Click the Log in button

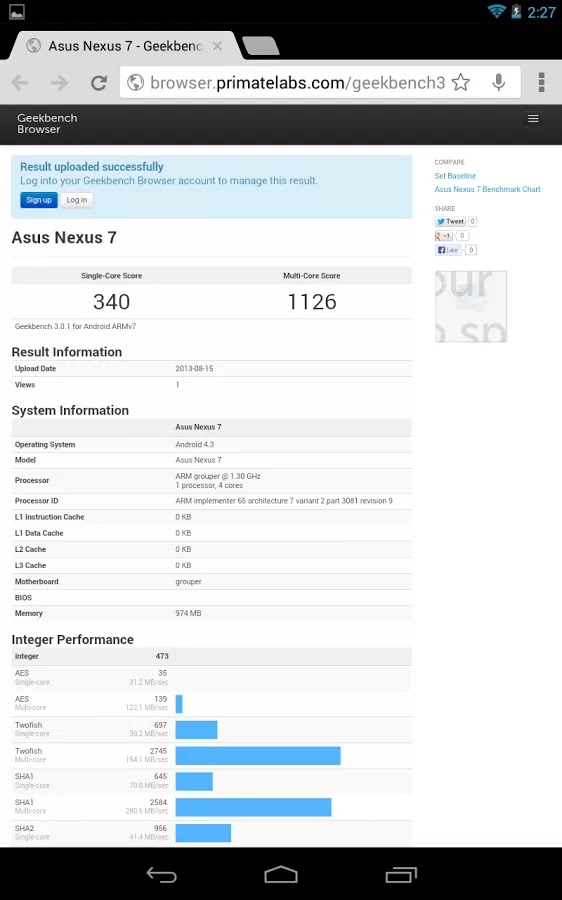point(77,200)
